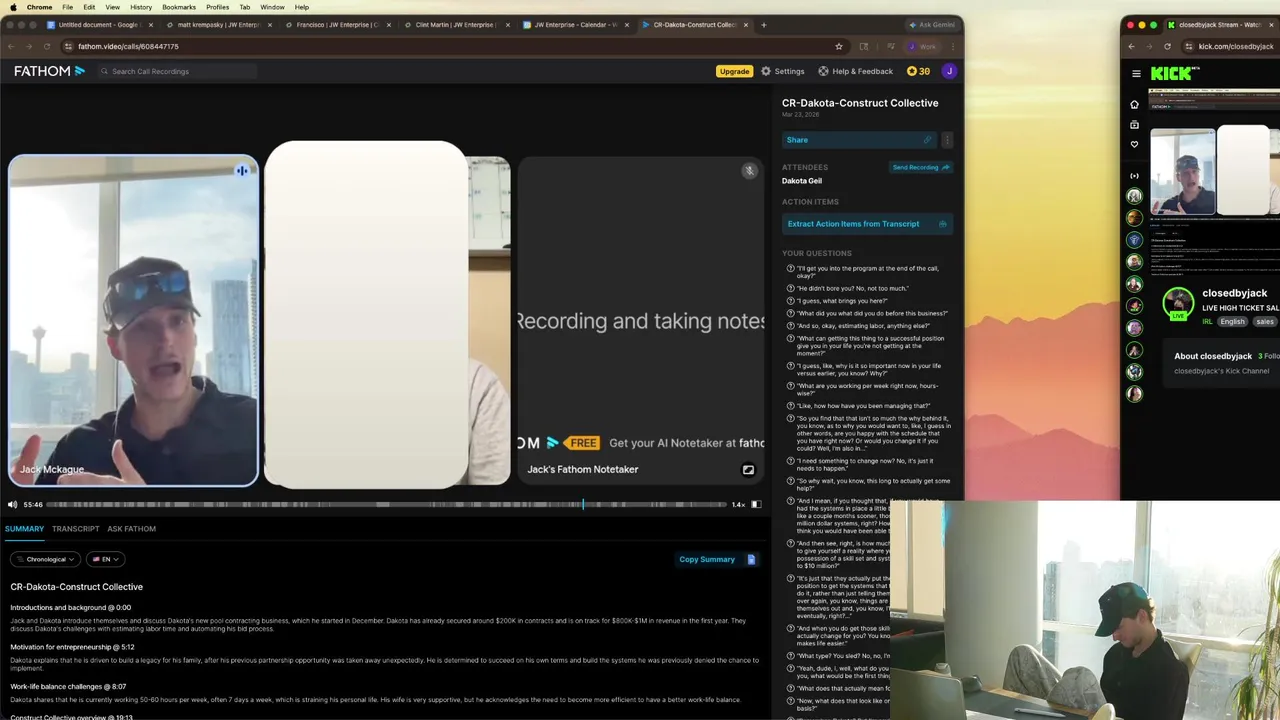Bookmark this page with the star icon
This screenshot has width=1280, height=720.
coord(839,46)
